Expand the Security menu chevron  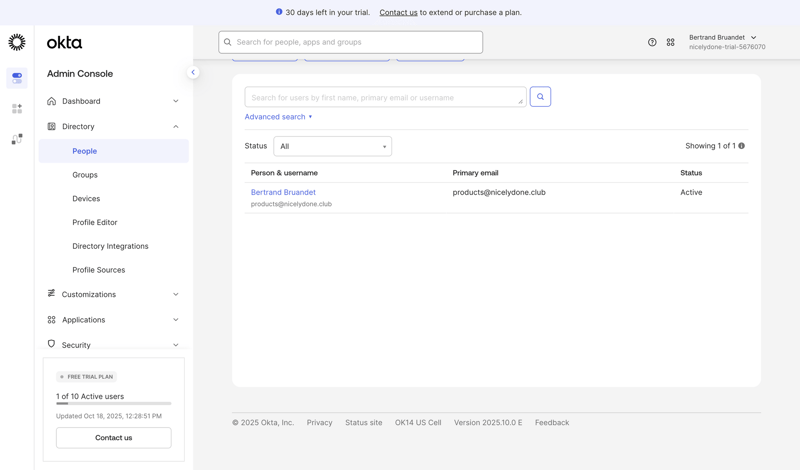pyautogui.click(x=176, y=345)
